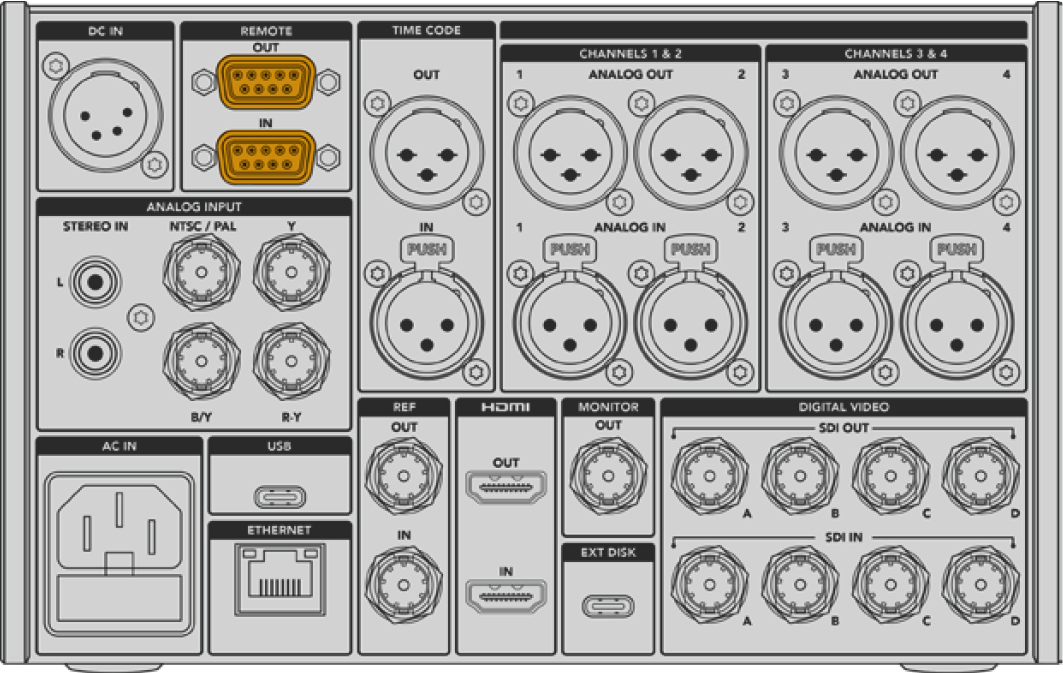Select ANALOG OUT channel 1 XLR connector
Viewport: 1063px width, 673px height.
570,153
